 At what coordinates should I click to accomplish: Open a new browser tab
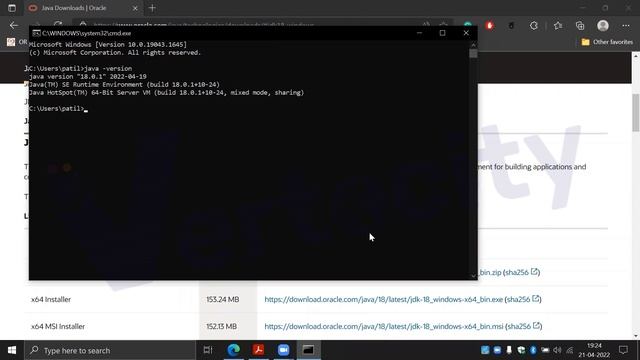coord(152,8)
